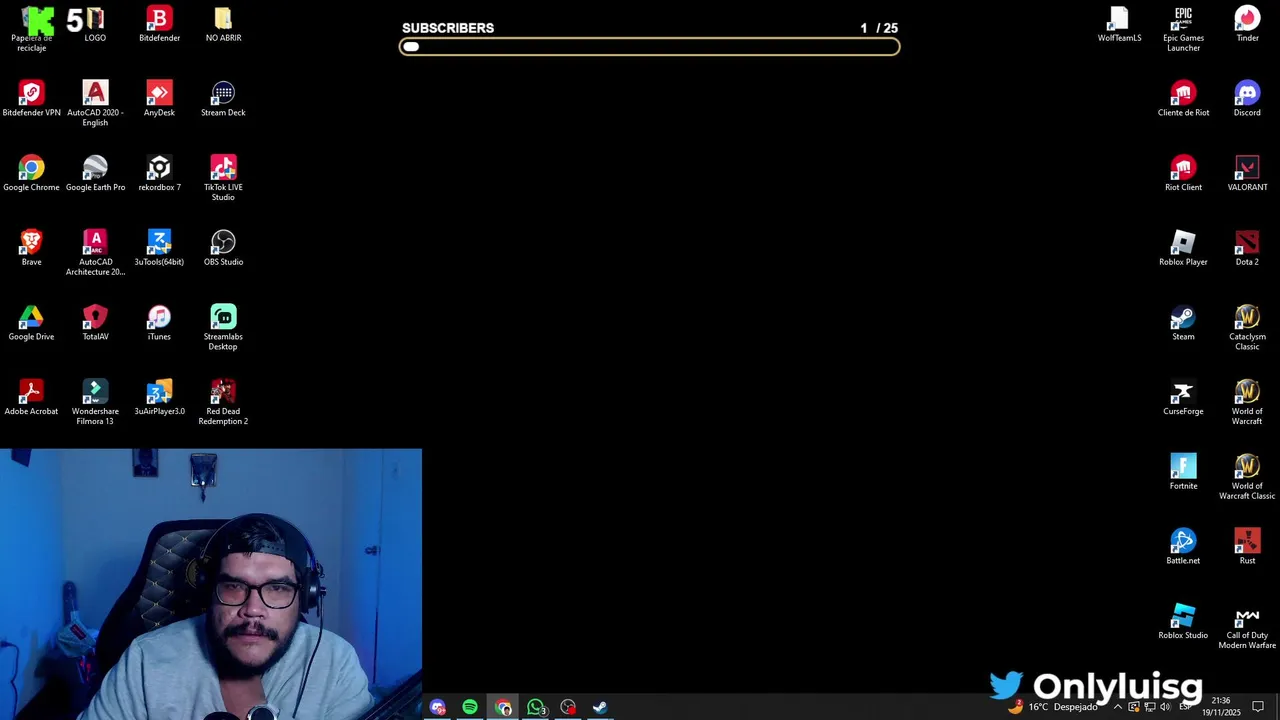Viewport: 1280px width, 720px height.
Task: Launch Wondershare Filmora 13
Action: pyautogui.click(x=95, y=402)
